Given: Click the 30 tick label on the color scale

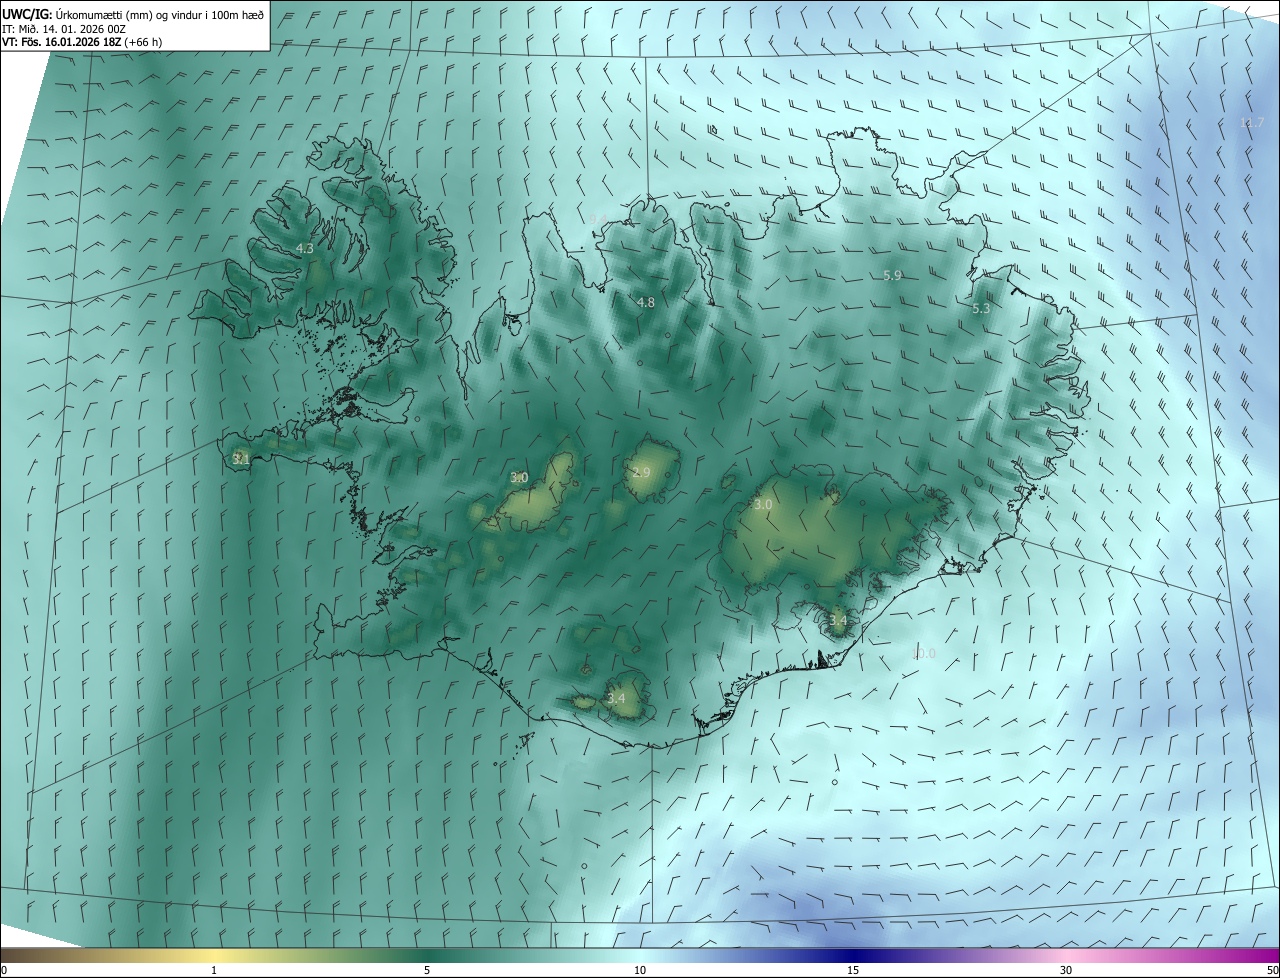Looking at the screenshot, I should tap(1066, 970).
